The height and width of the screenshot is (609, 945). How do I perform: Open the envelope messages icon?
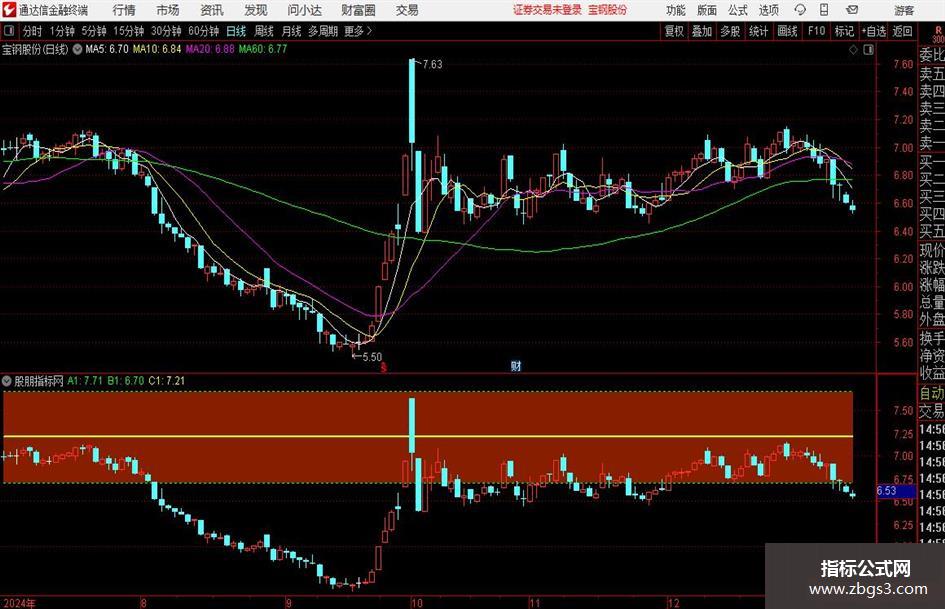(852, 10)
